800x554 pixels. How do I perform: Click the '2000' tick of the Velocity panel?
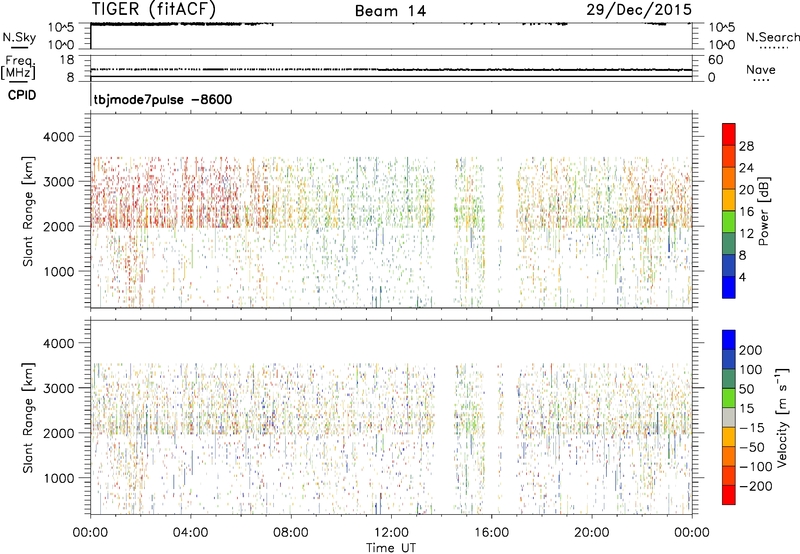pyautogui.click(x=58, y=434)
